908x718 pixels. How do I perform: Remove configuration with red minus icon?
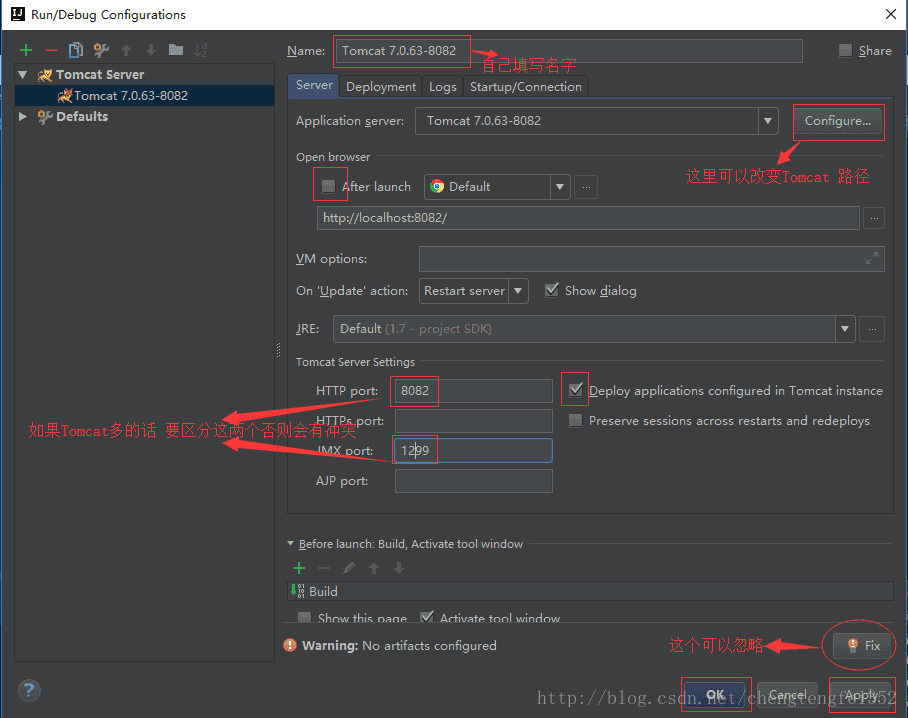pos(51,50)
